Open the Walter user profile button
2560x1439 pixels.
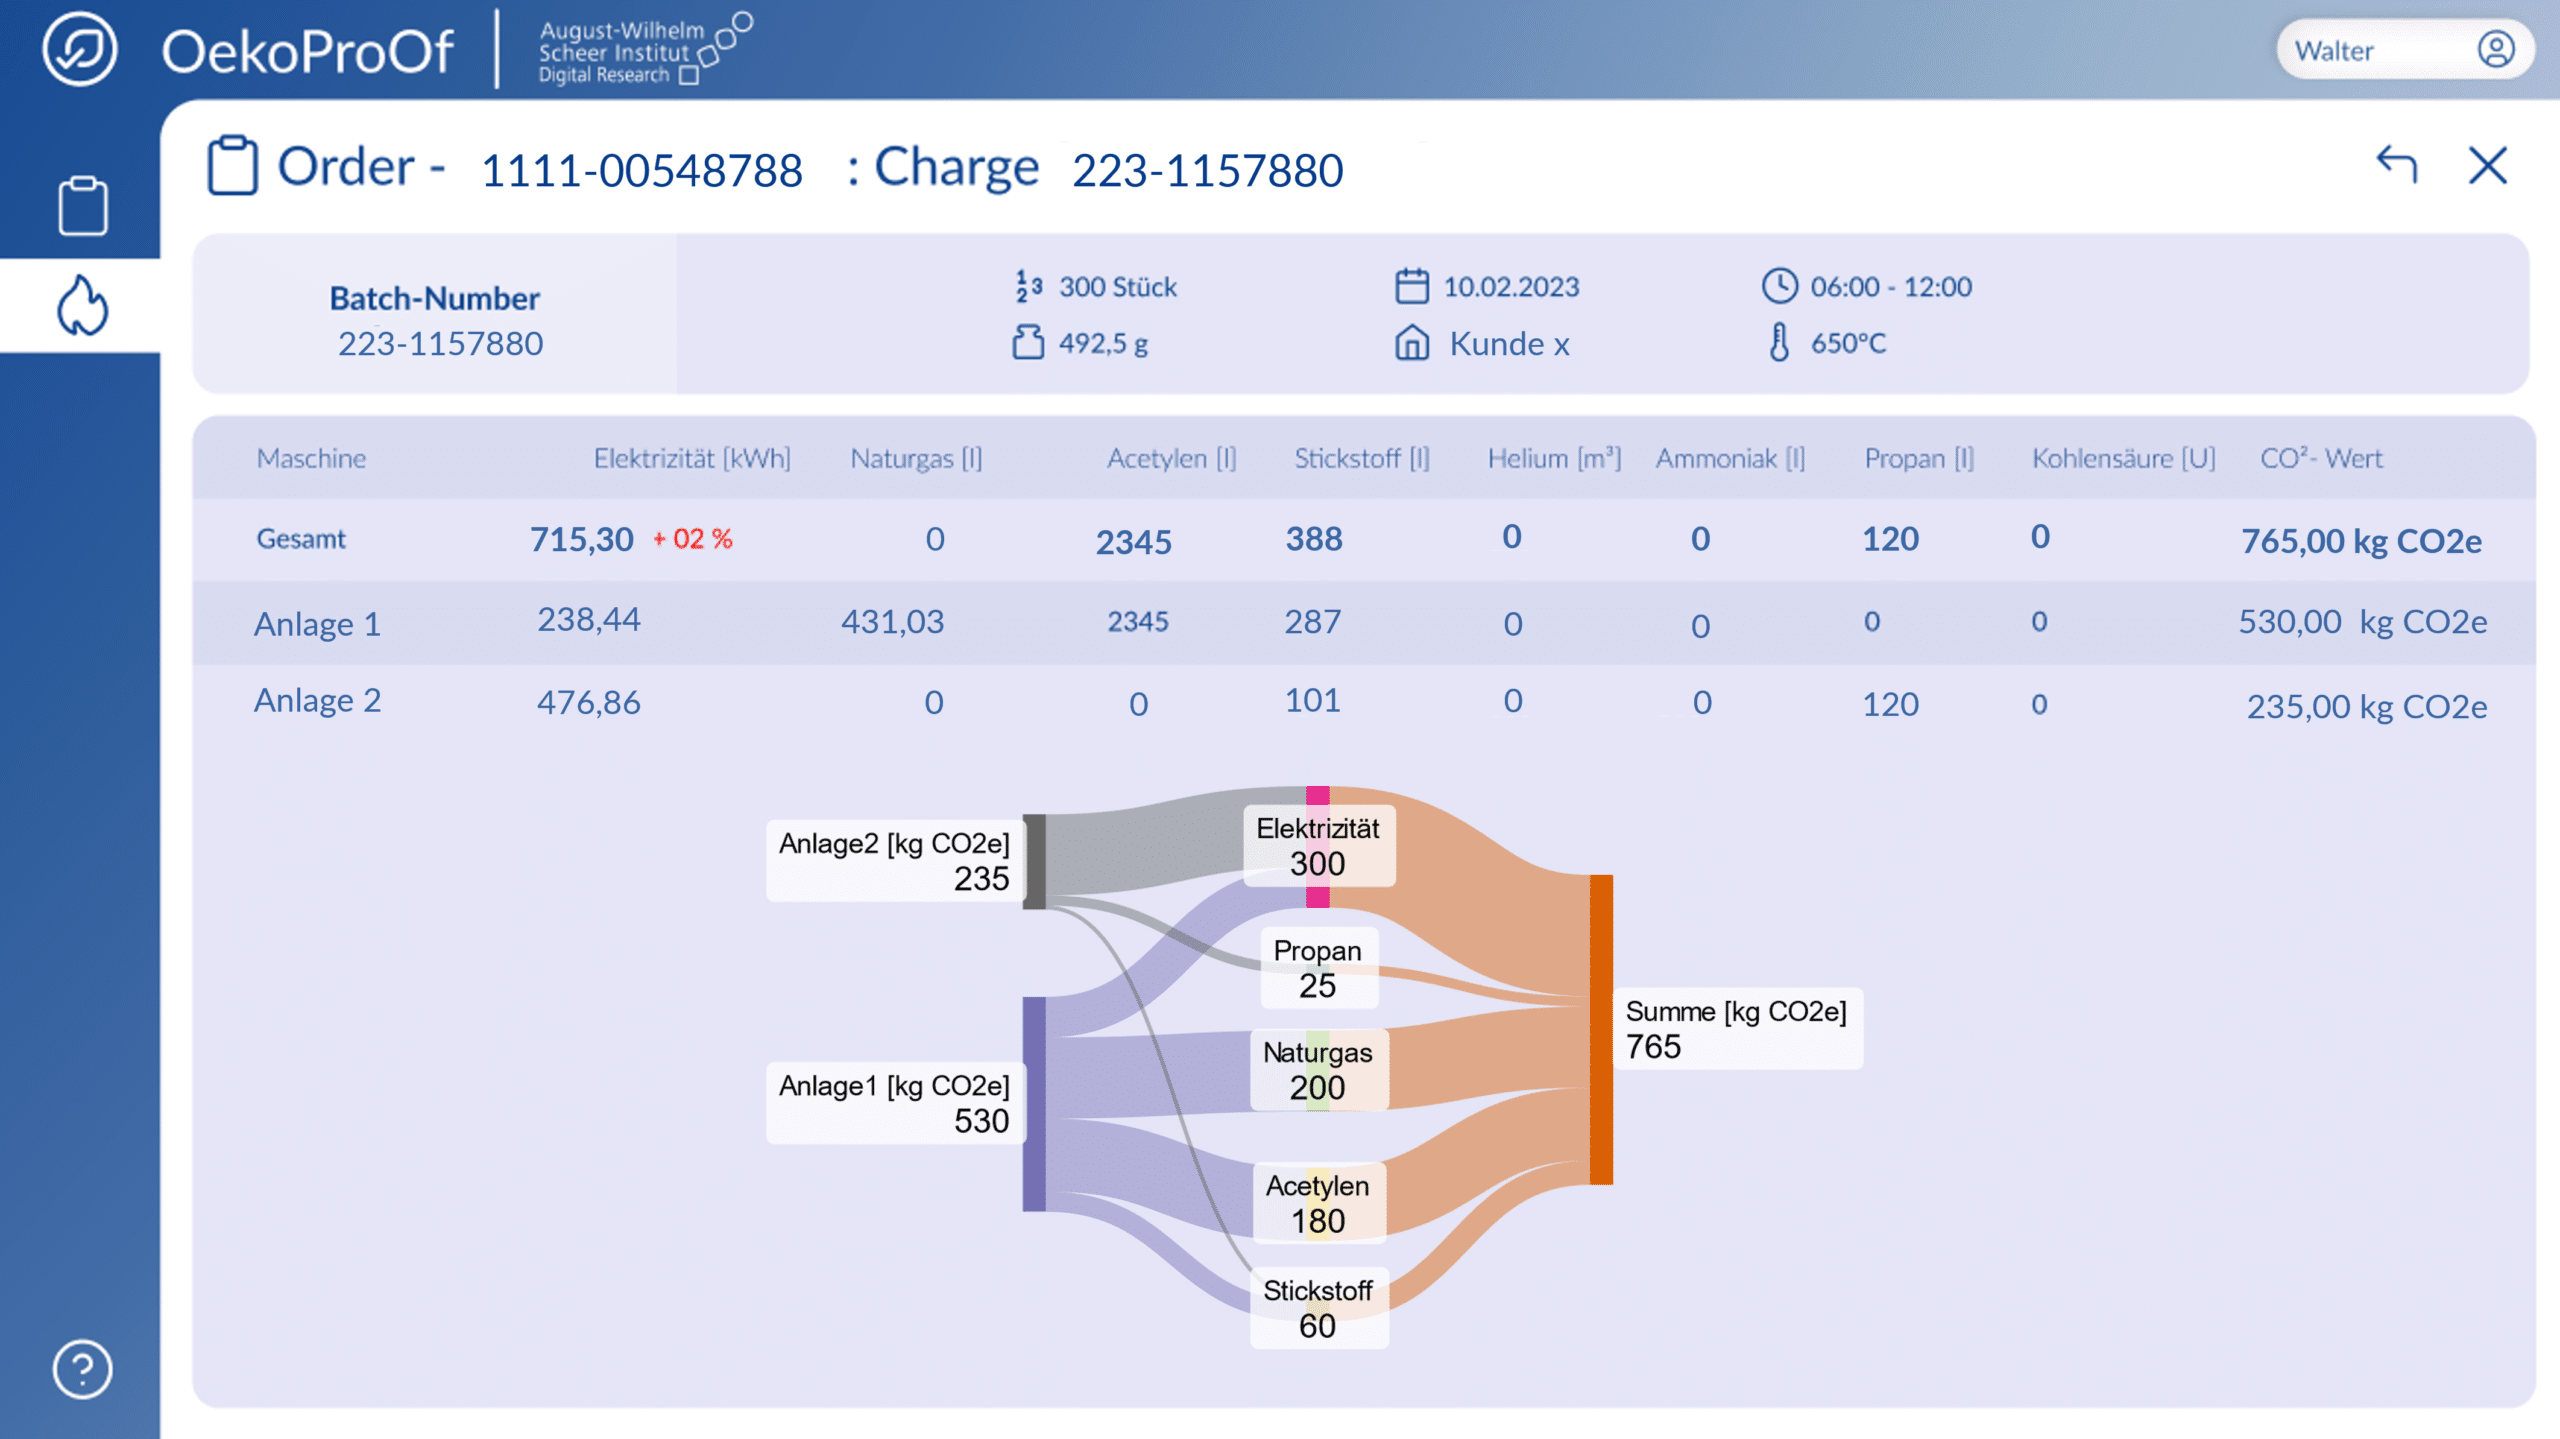[2404, 49]
